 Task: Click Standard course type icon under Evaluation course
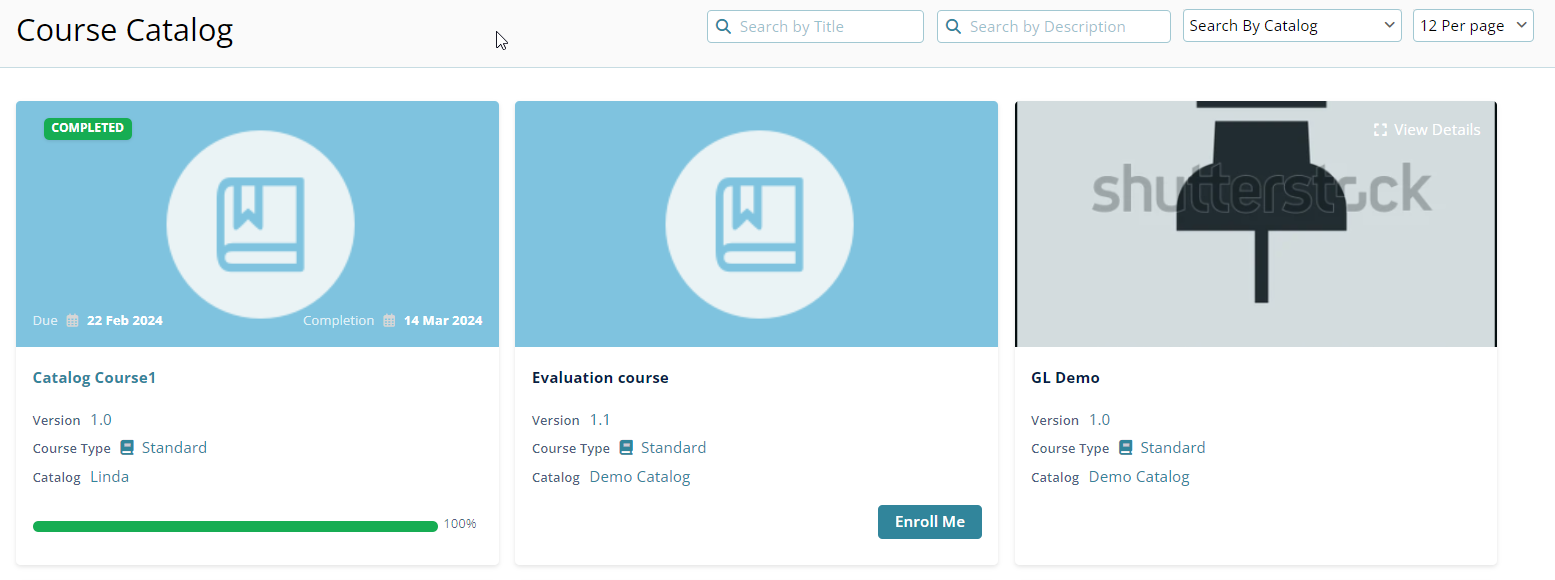[626, 448]
